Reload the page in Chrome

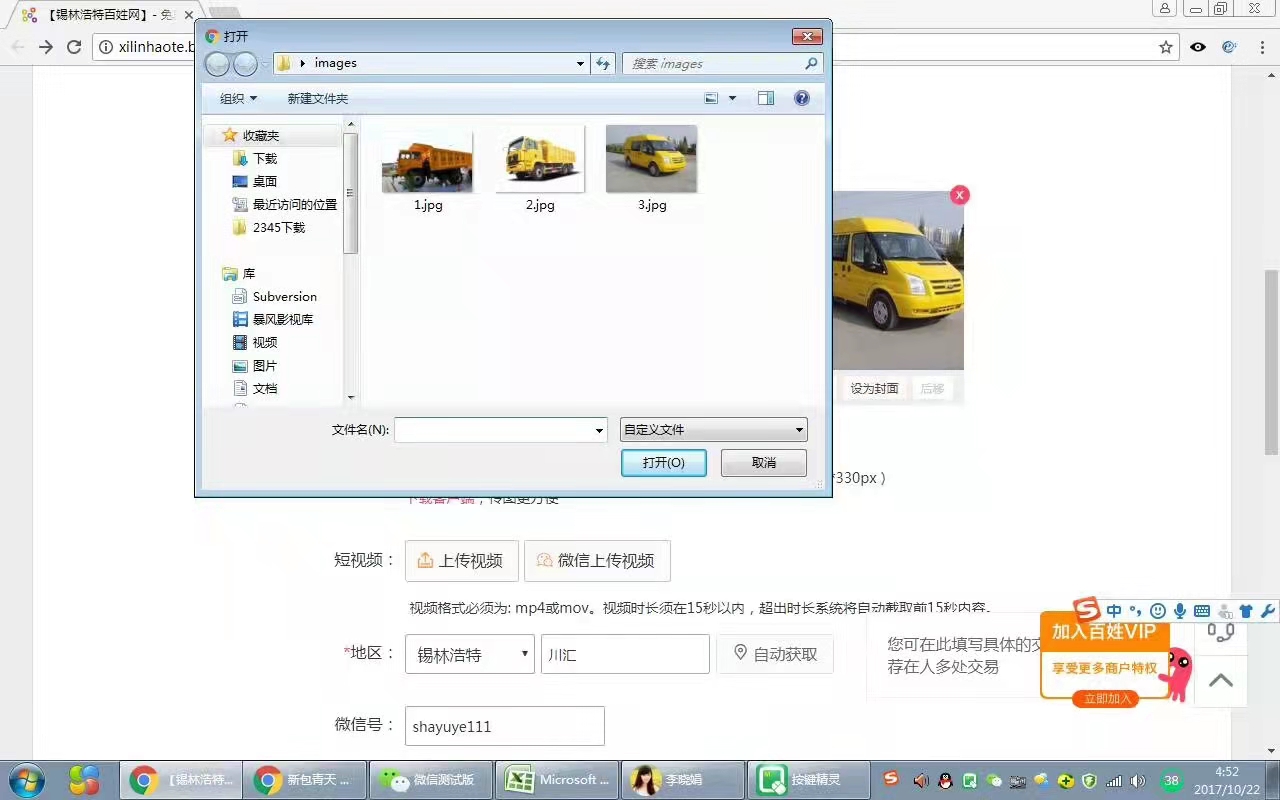pyautogui.click(x=73, y=47)
